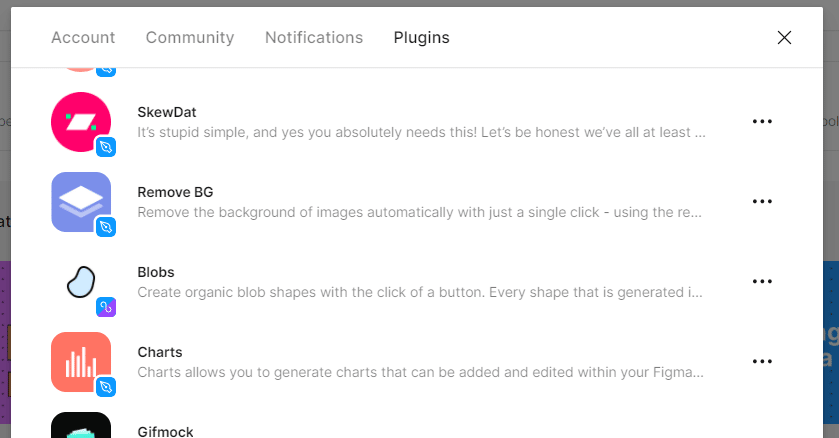
Task: Click the Gifmock black plugin icon
Action: tap(81, 425)
